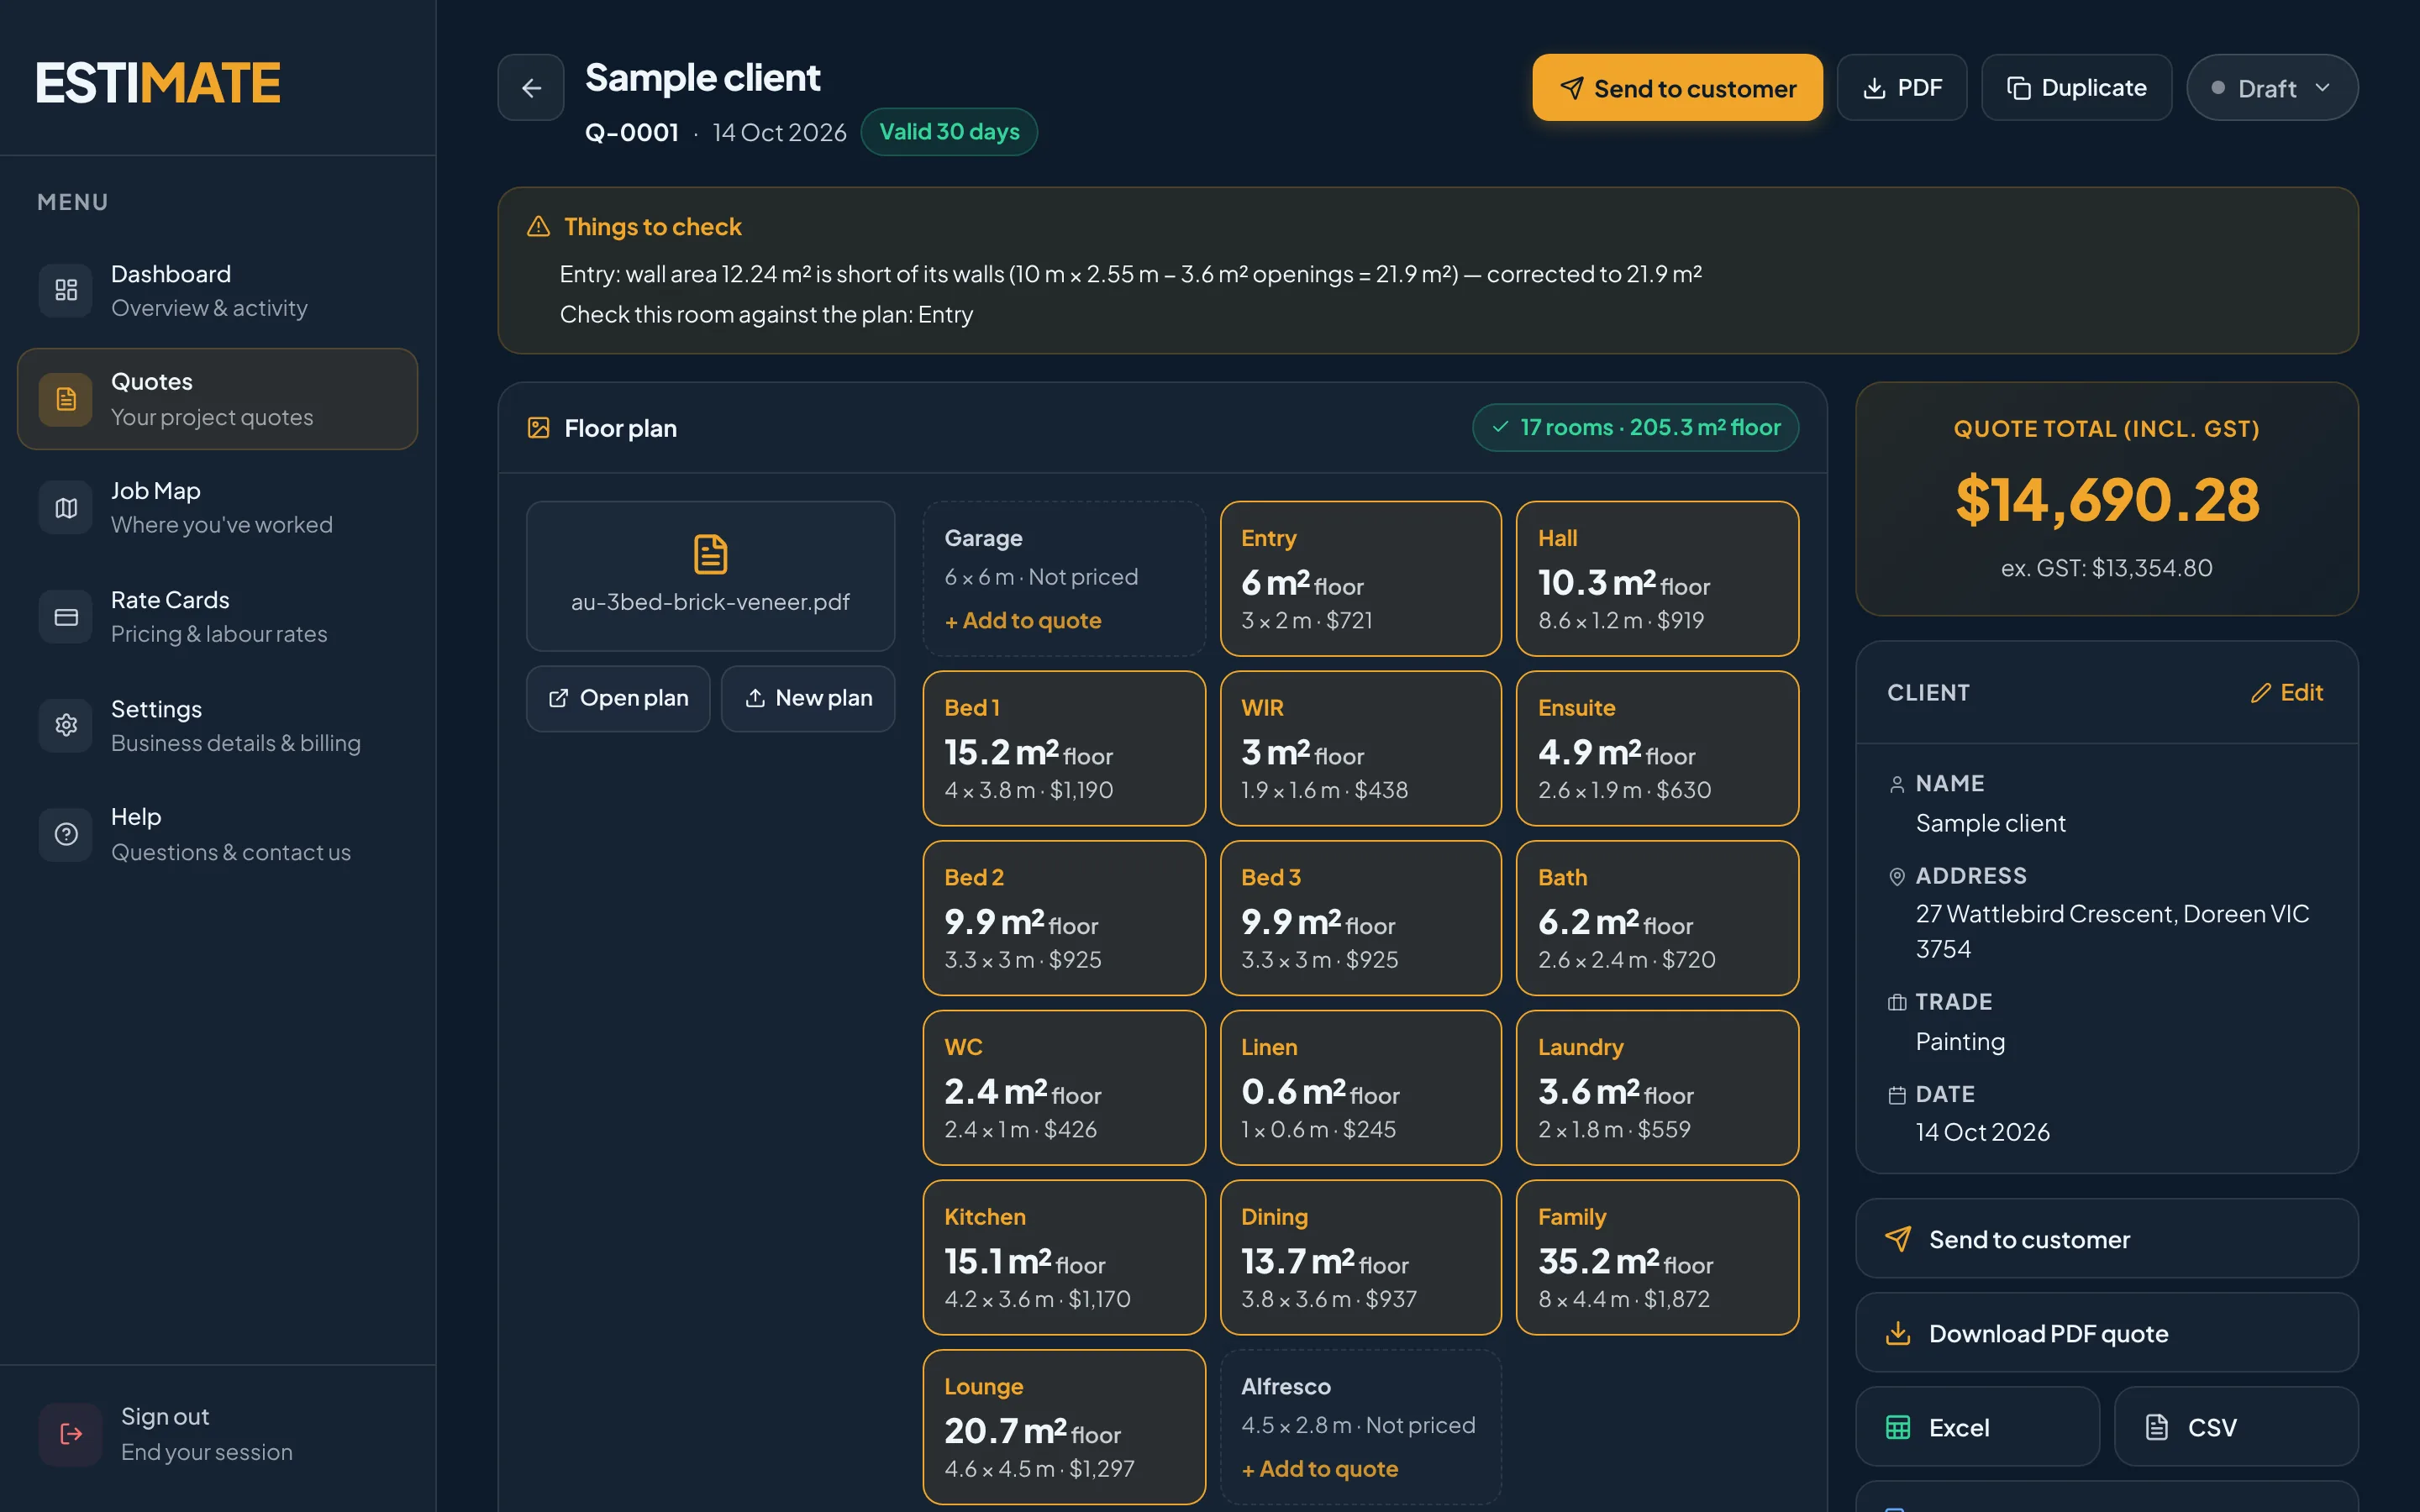Viewport: 2420px width, 1512px height.
Task: Click the Open plan button
Action: point(618,698)
